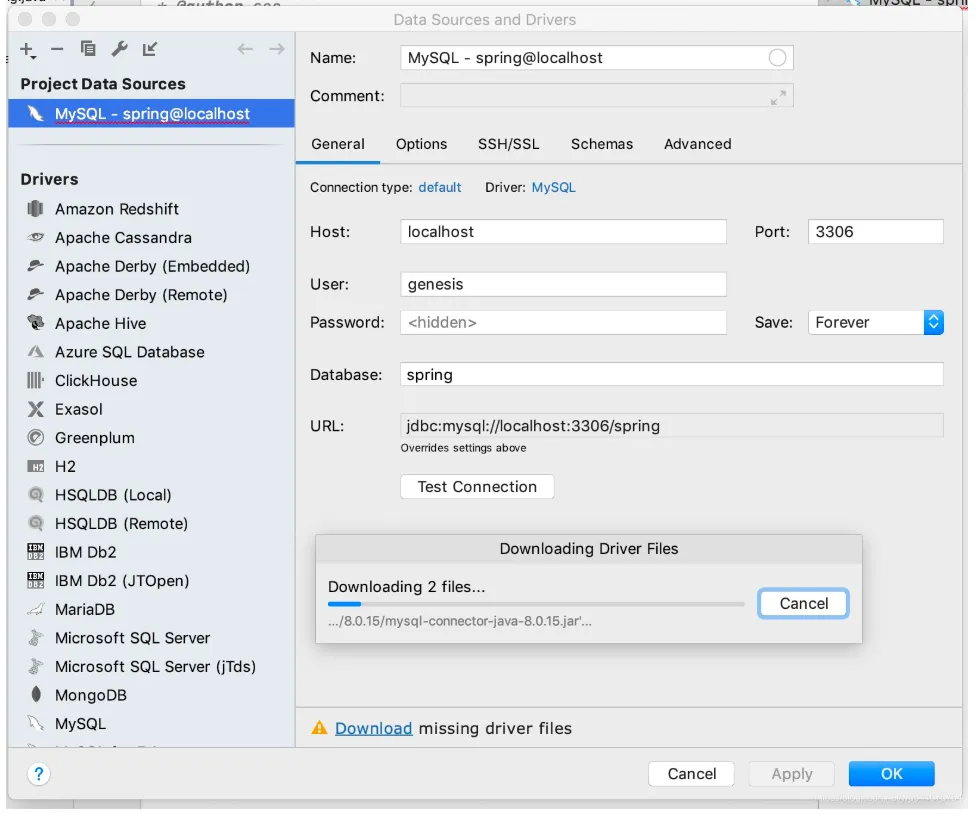Click the Download missing driver files link
Viewport: 976px width, 814px height.
tap(373, 728)
